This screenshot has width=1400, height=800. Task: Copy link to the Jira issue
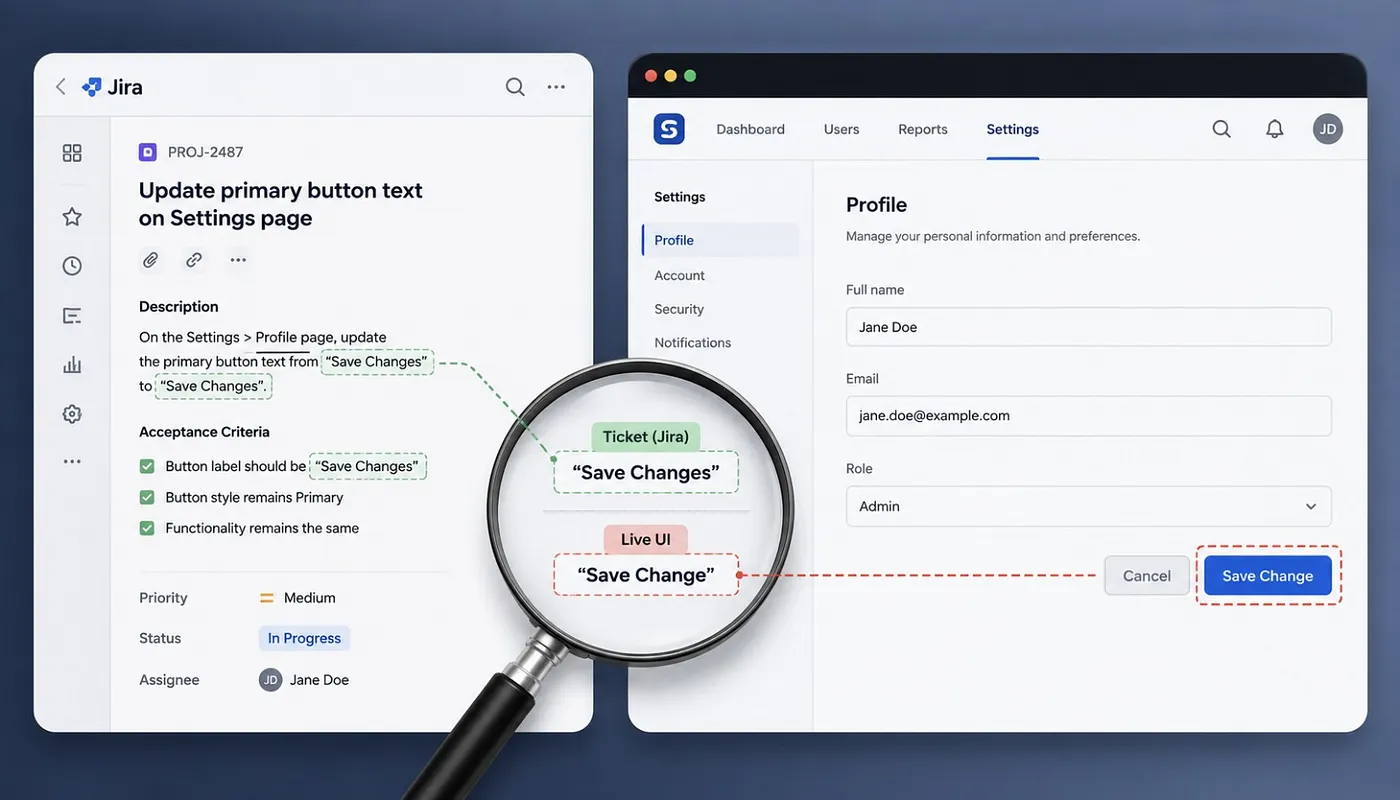click(x=194, y=260)
